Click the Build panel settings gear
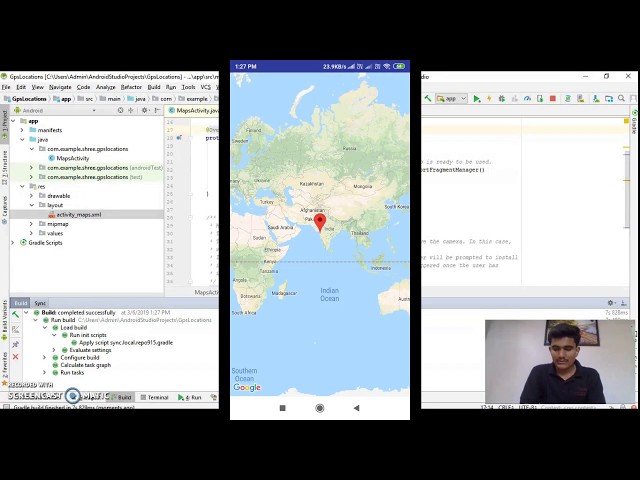Screen dimensions: 640x480 pyautogui.click(x=611, y=303)
